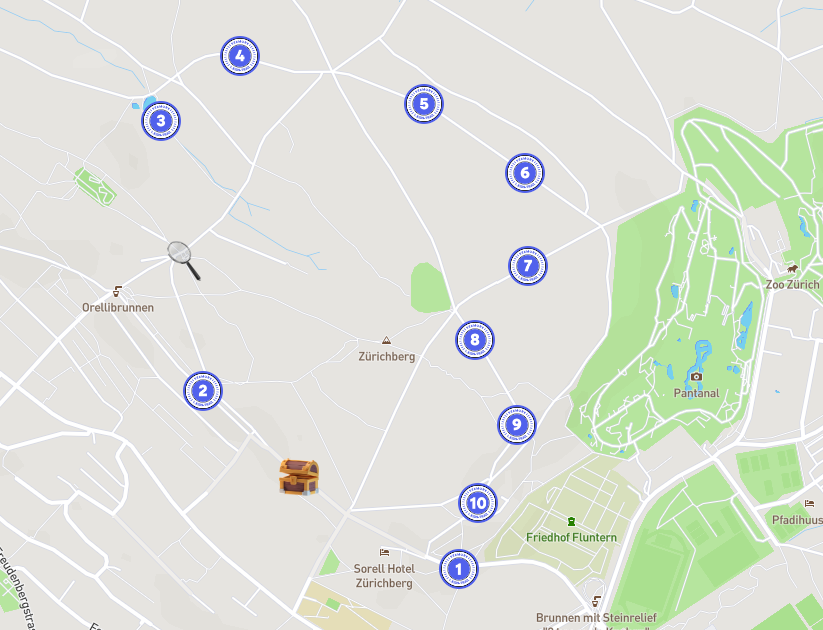This screenshot has width=823, height=630.
Task: Click the Pantanal camera point of interest
Action: pyautogui.click(x=696, y=376)
